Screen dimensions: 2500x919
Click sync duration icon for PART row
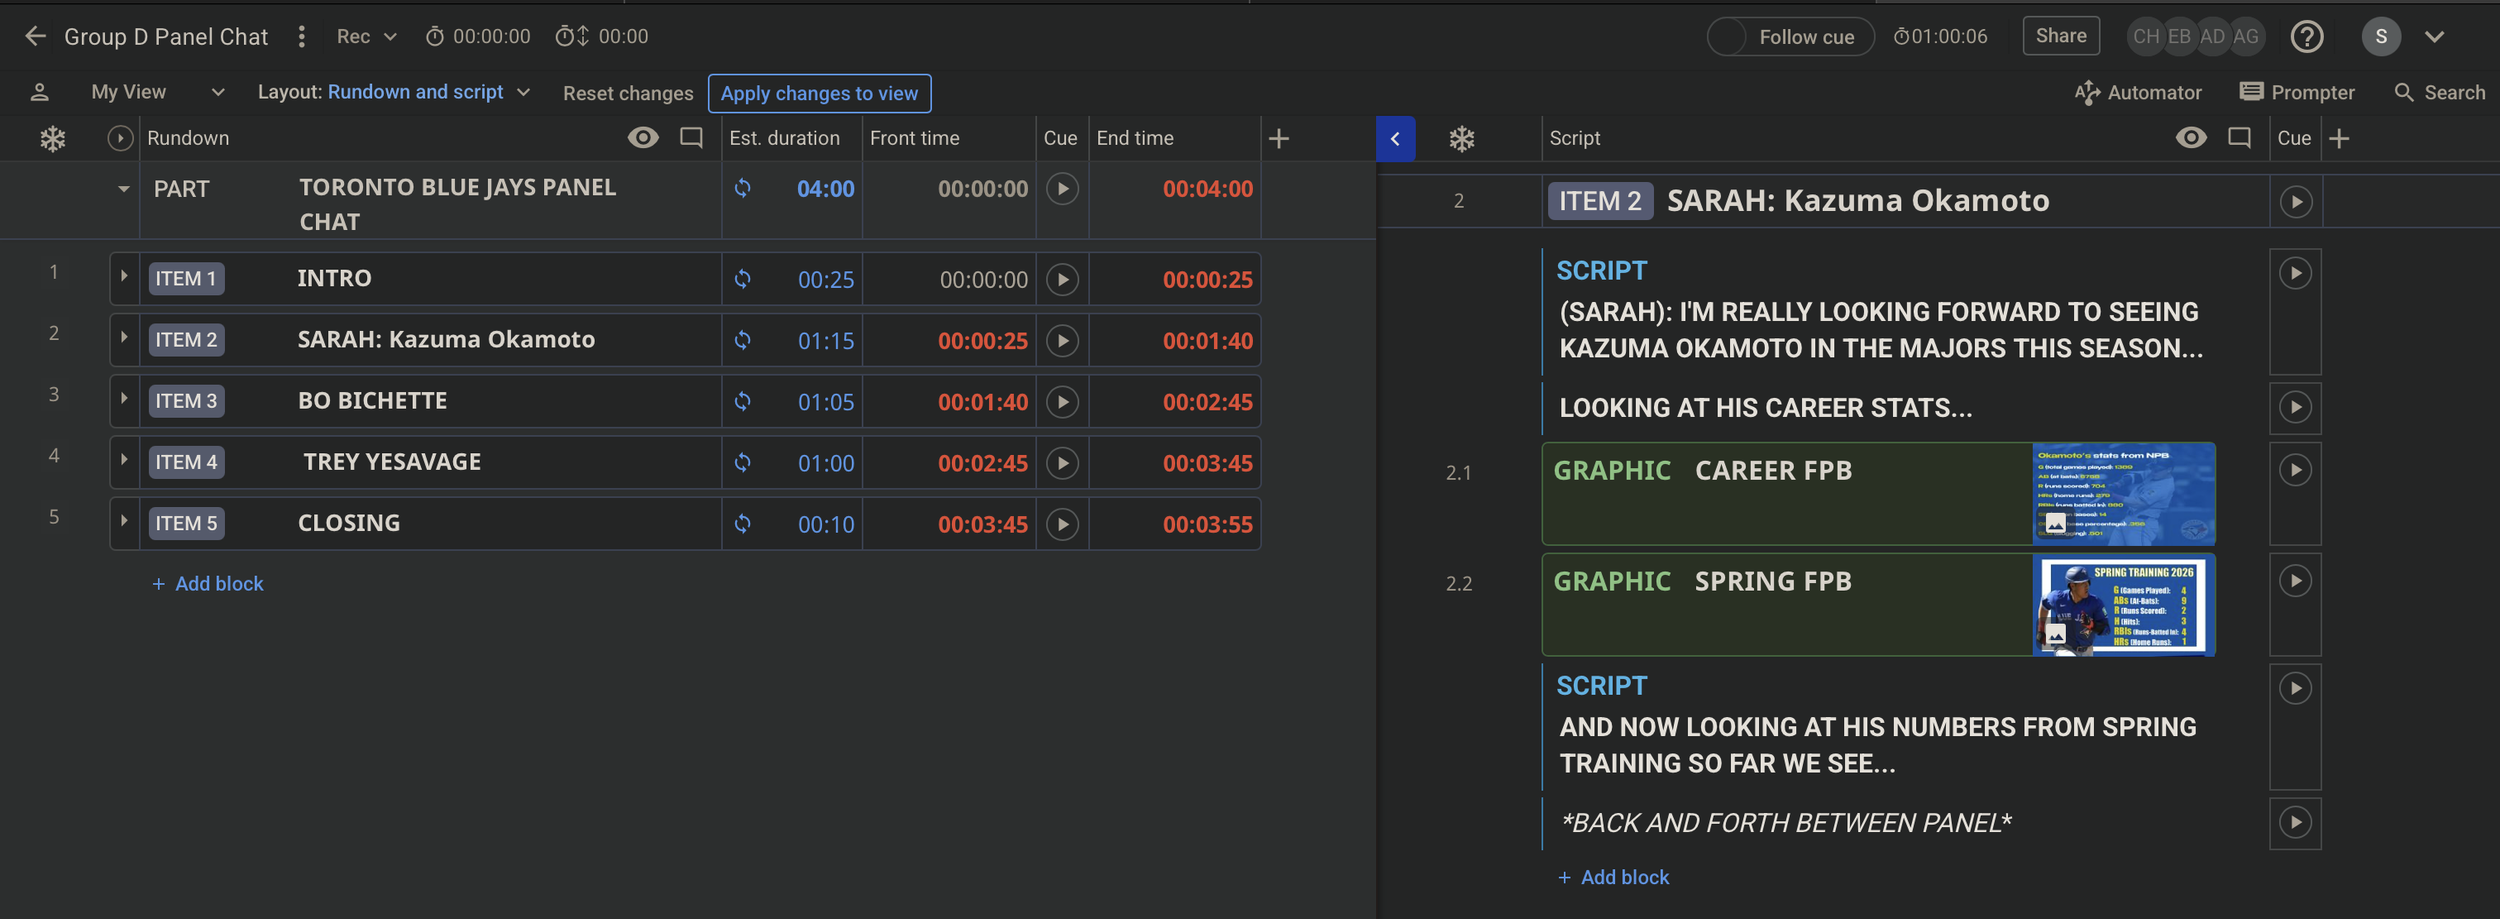click(x=743, y=188)
